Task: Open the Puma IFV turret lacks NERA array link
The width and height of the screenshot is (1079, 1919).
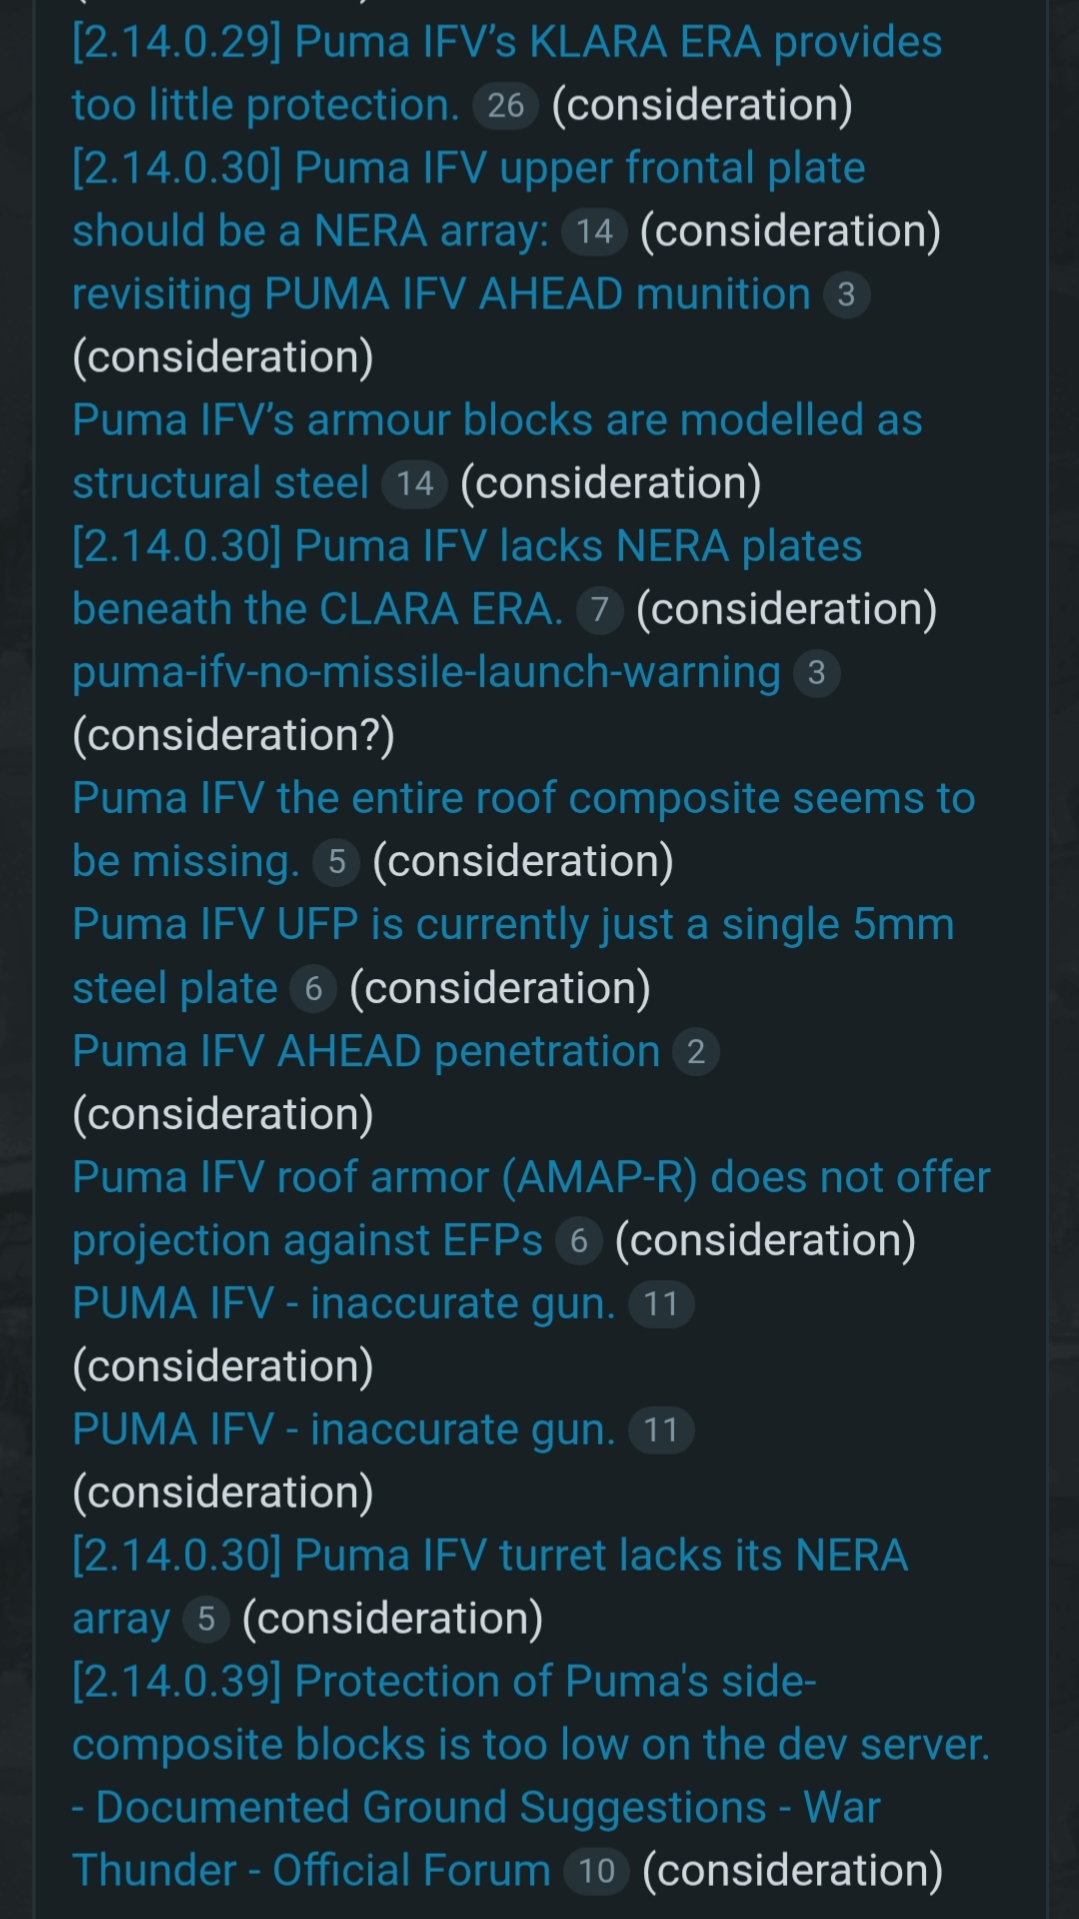Action: coord(489,1556)
